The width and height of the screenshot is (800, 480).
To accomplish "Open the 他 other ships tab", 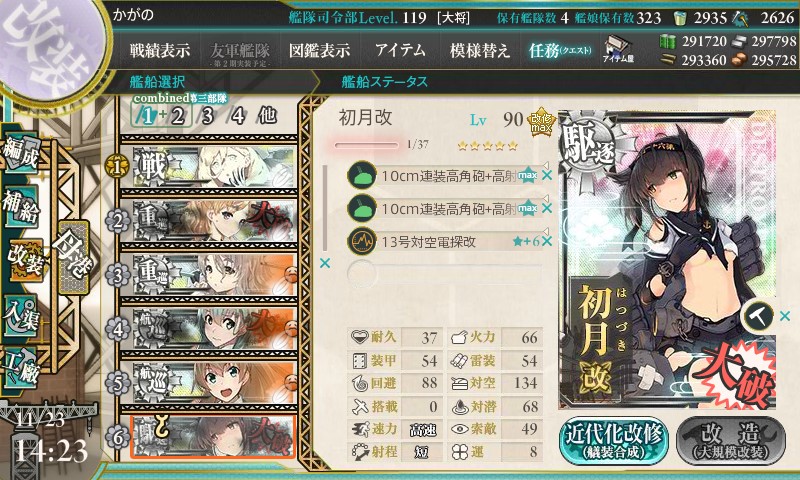I will pos(267,116).
